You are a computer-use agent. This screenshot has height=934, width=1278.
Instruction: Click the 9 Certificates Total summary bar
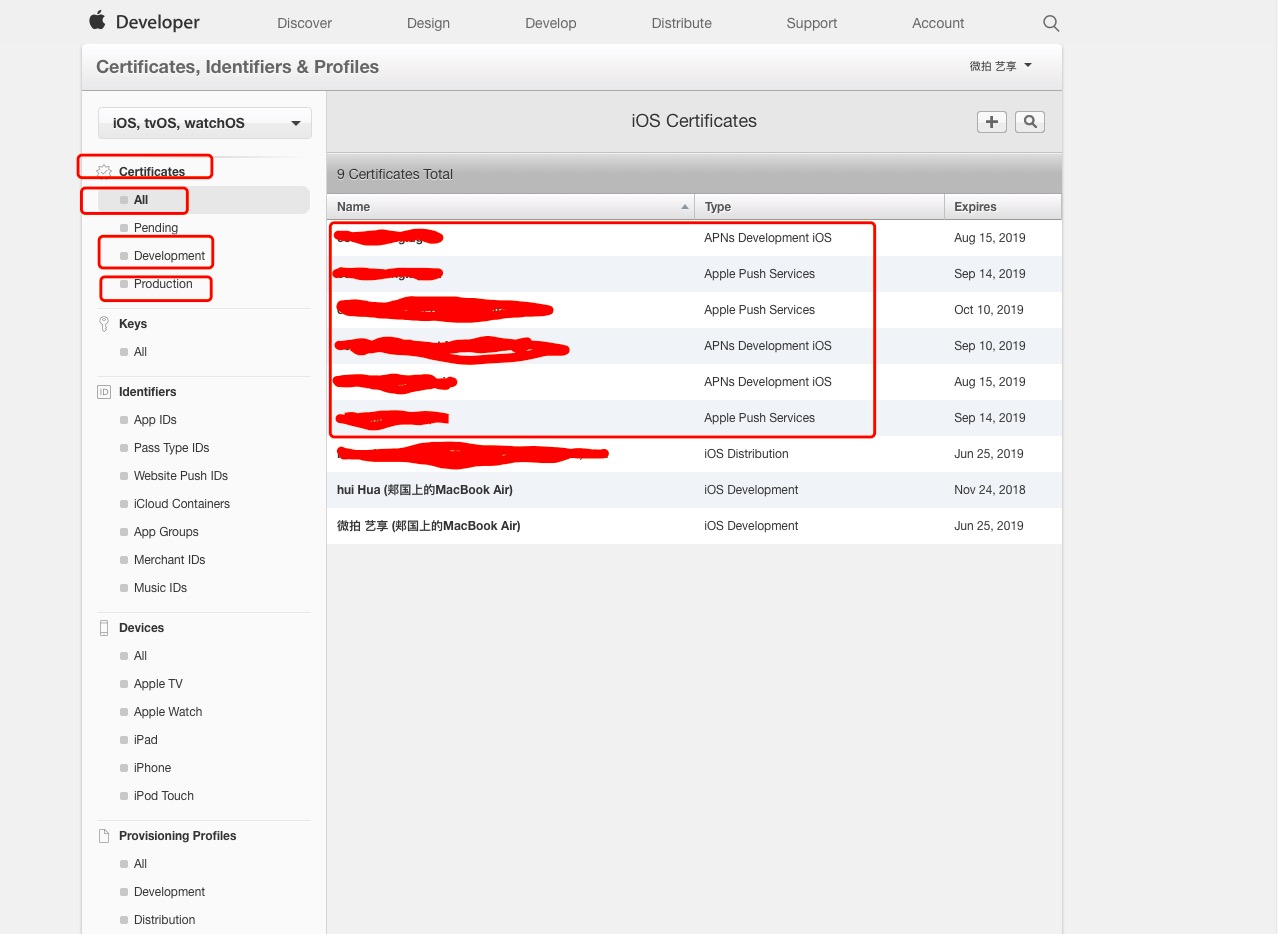click(x=694, y=174)
